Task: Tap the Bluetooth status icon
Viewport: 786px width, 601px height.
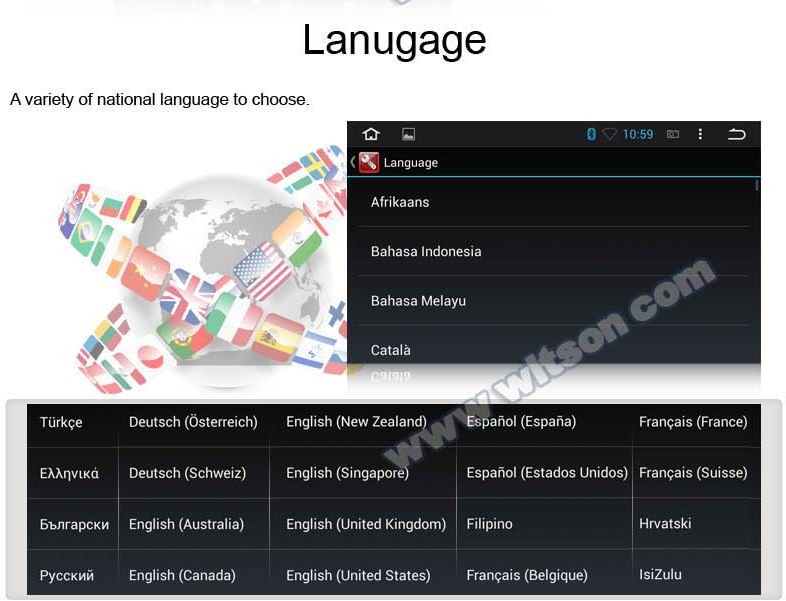Action: [591, 134]
